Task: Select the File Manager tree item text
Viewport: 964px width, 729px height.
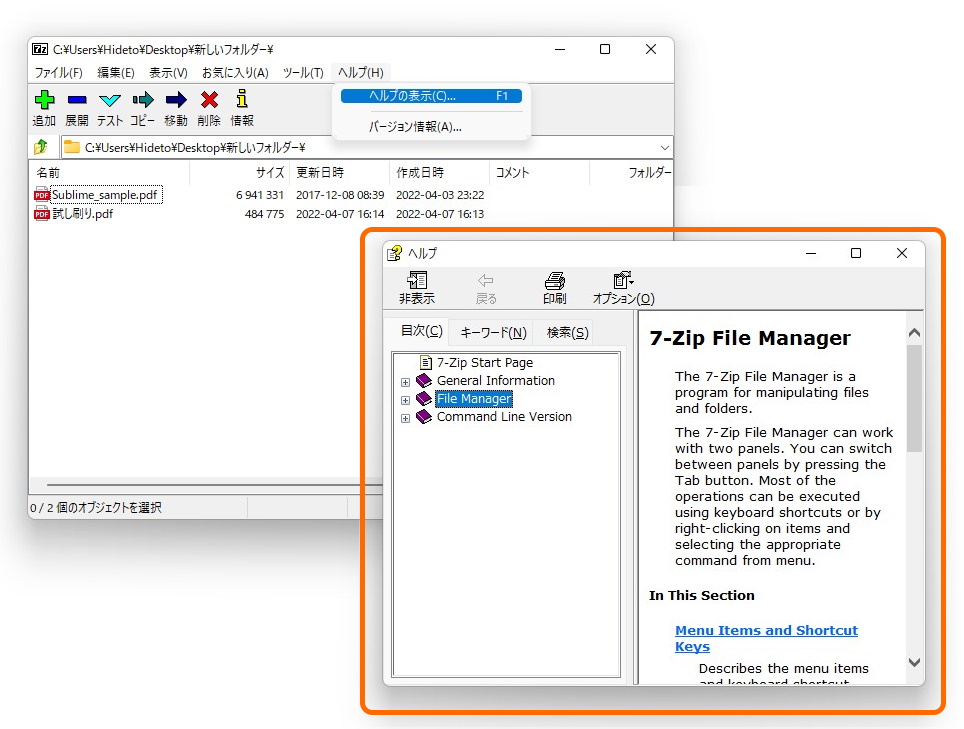Action: click(x=473, y=398)
